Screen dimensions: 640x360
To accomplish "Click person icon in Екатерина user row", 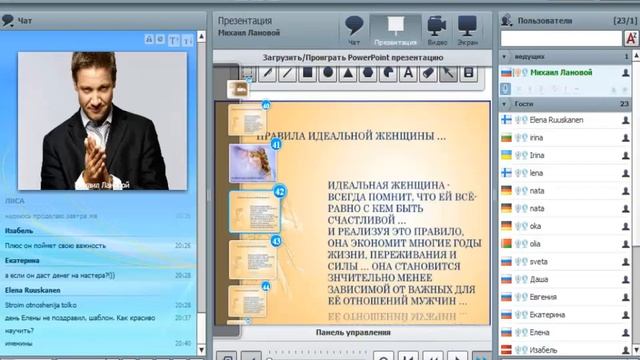I will pos(625,315).
